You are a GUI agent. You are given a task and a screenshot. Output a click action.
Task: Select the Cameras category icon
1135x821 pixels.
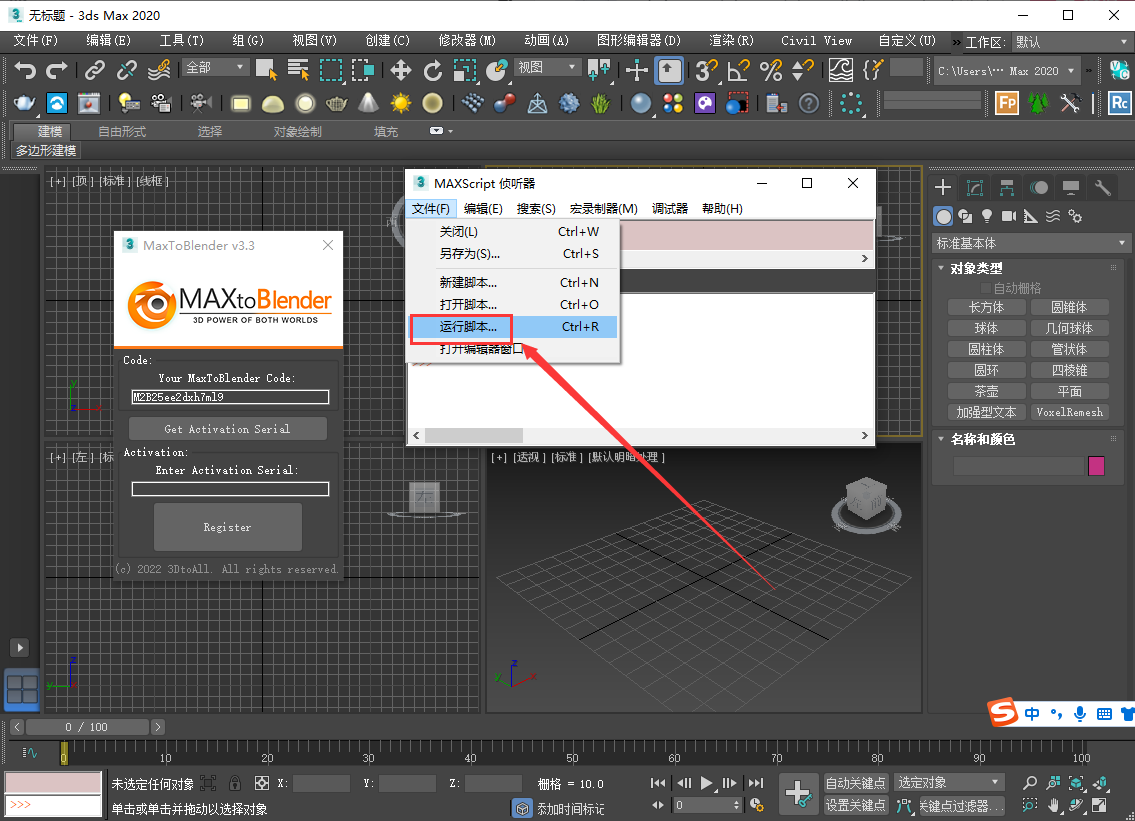coord(1009,216)
